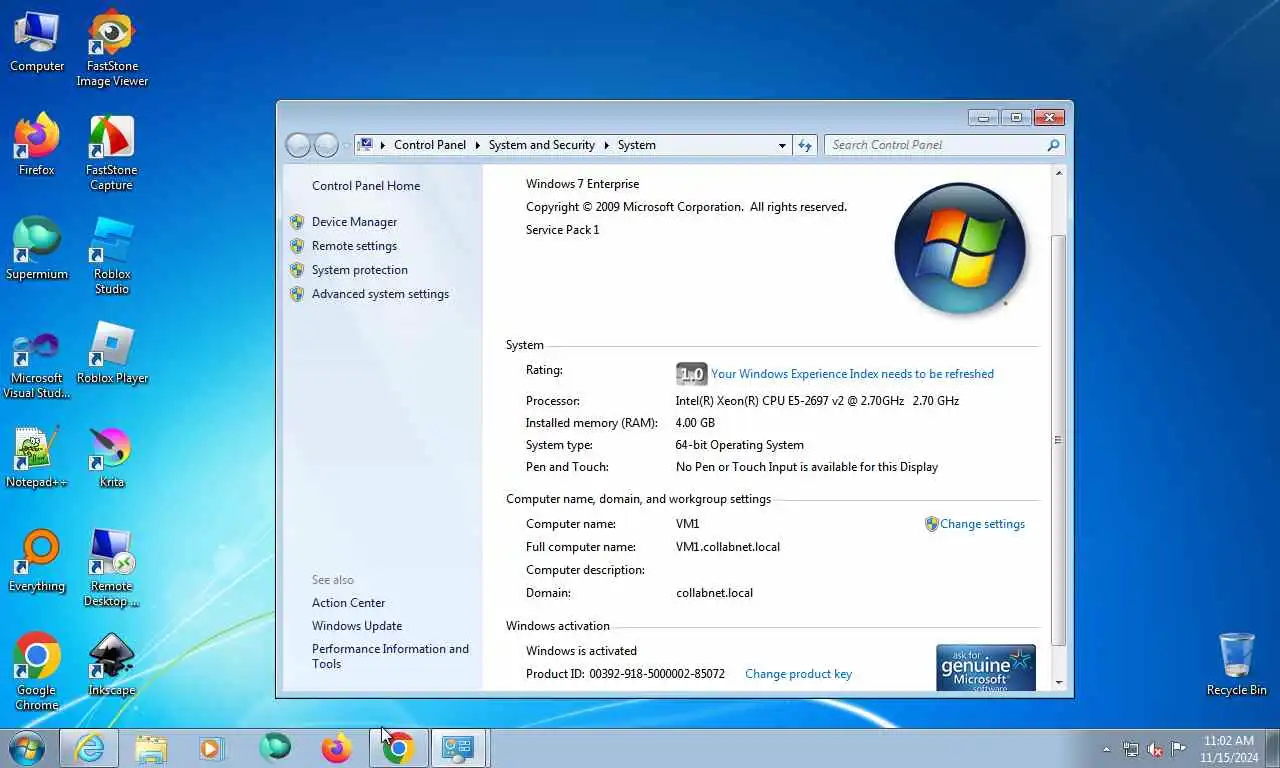The width and height of the screenshot is (1280, 768).
Task: Click the search magnifier icon
Action: click(1053, 145)
